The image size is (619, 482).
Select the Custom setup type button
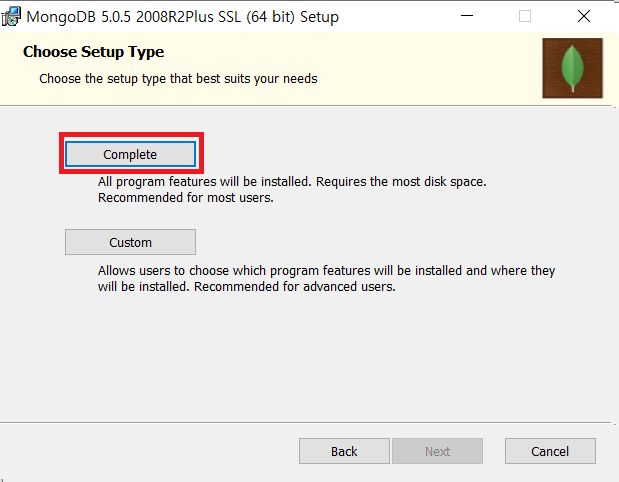[130, 242]
